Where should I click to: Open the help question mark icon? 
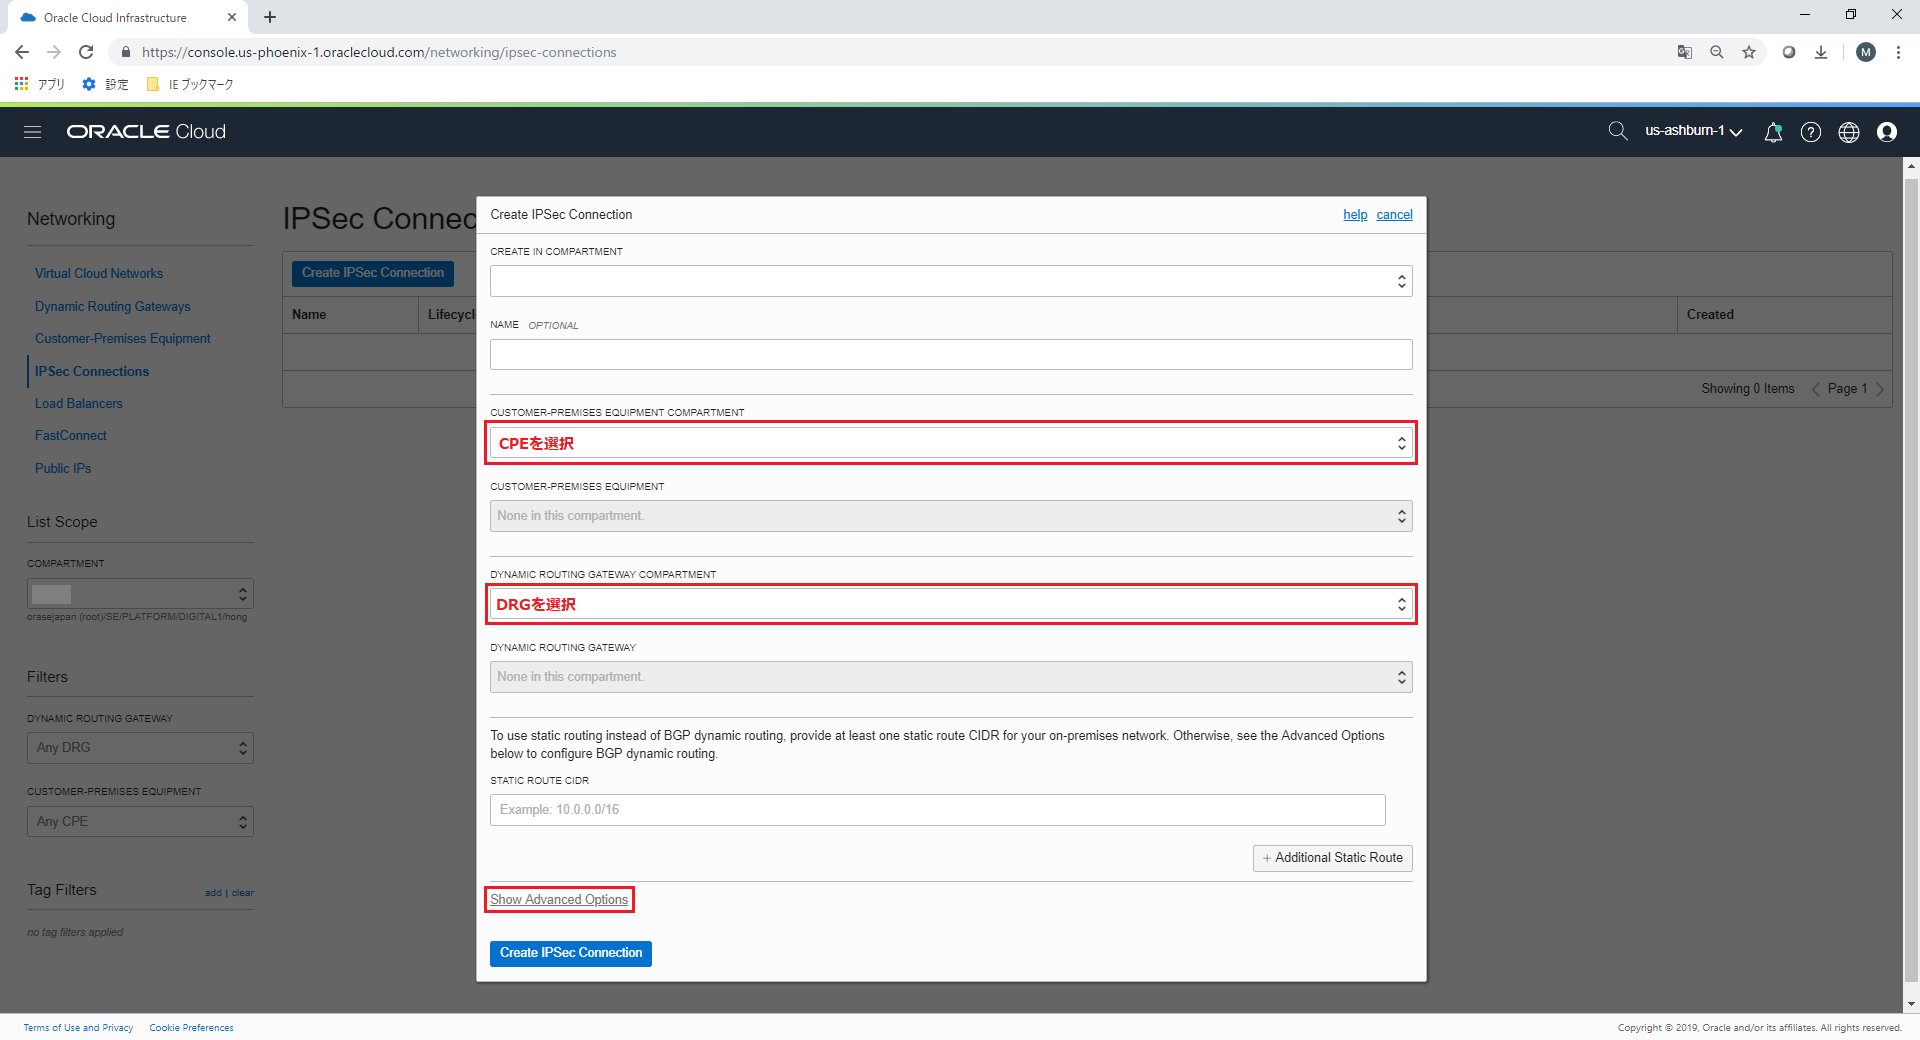tap(1811, 132)
